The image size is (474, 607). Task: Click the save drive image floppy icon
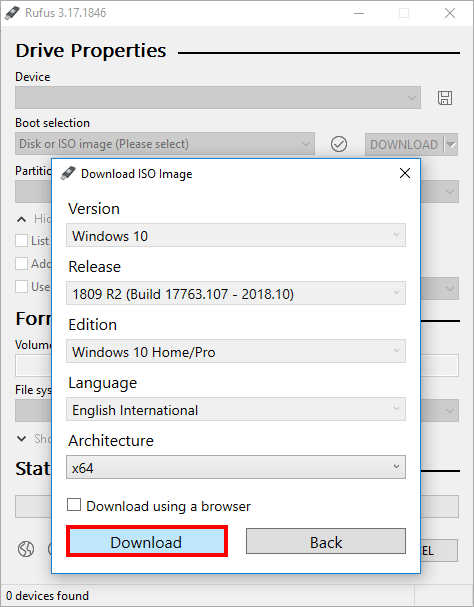coord(445,98)
